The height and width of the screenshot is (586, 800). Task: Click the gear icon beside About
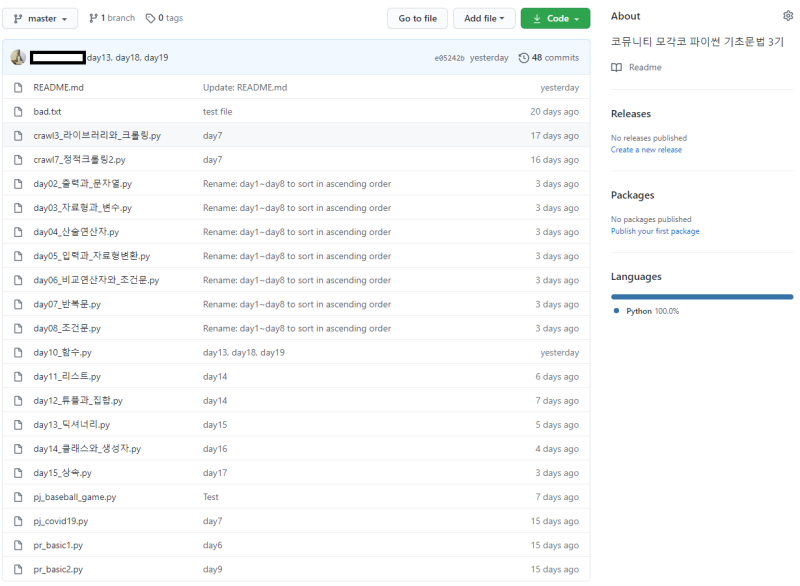[787, 16]
